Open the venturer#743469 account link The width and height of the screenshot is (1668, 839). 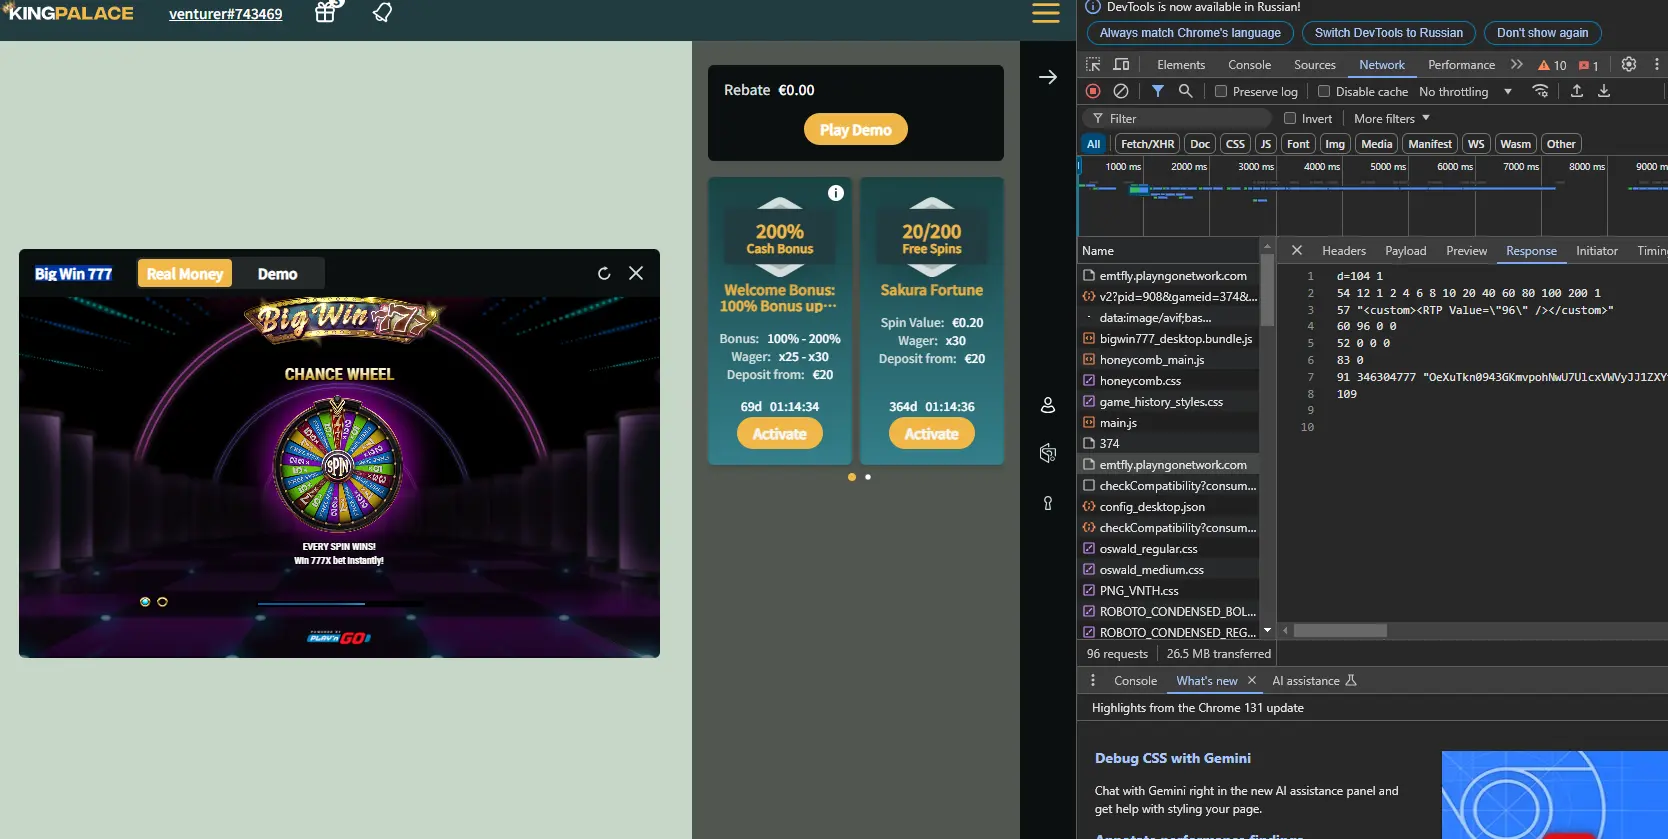[226, 14]
